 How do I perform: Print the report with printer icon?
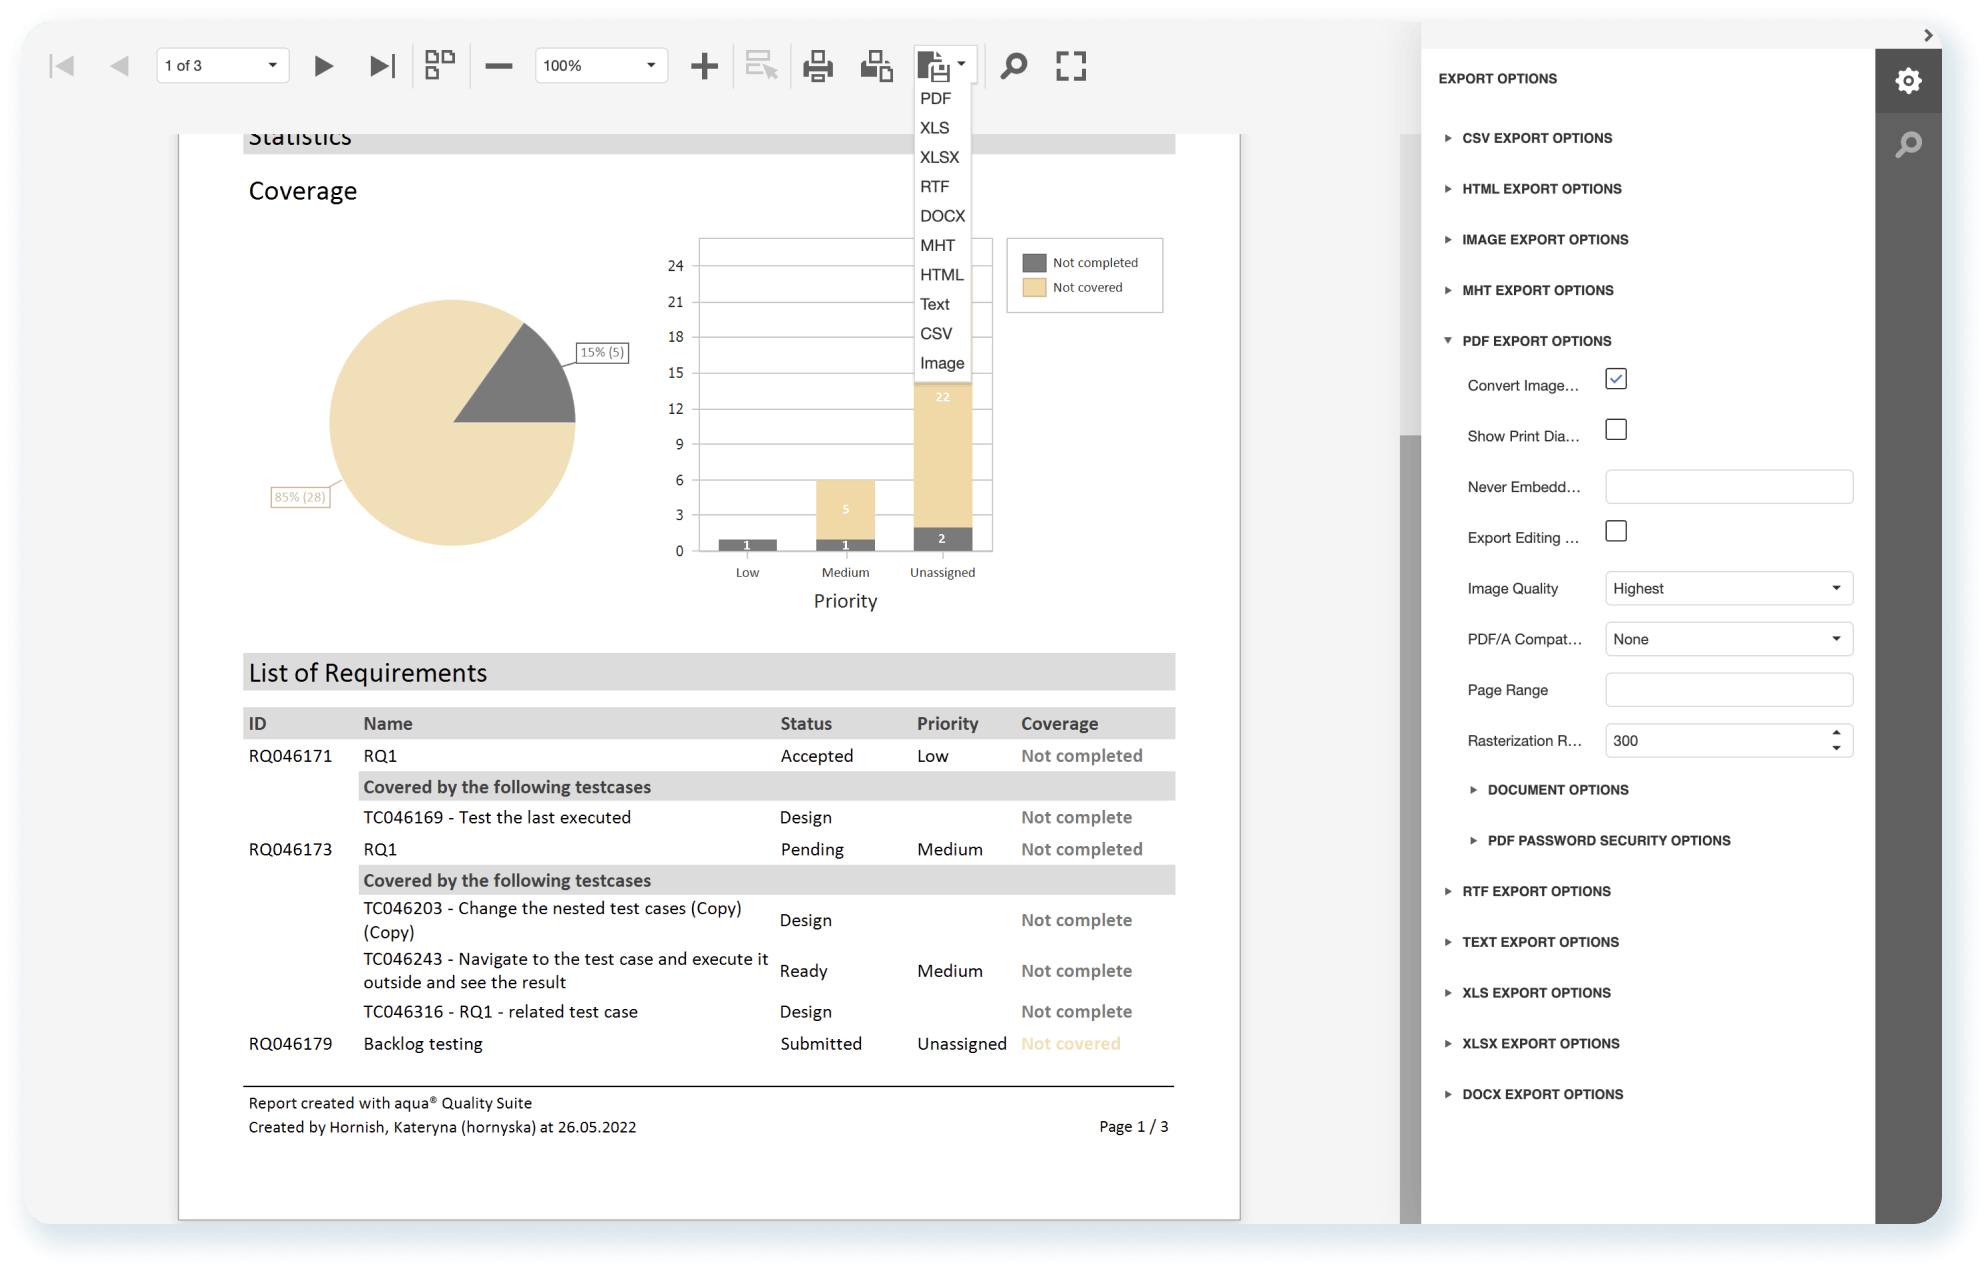tap(818, 66)
